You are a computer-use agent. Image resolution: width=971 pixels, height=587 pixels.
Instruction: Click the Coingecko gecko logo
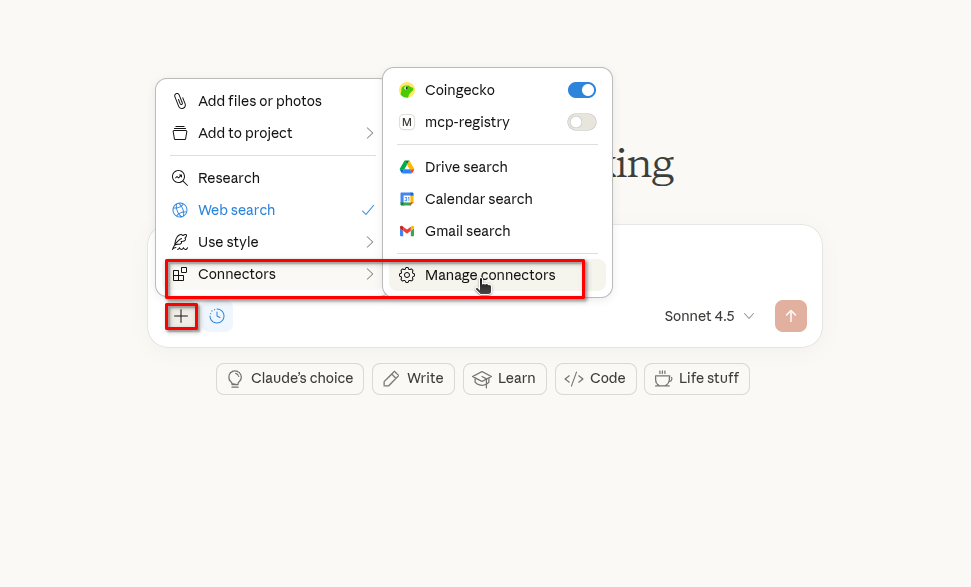click(407, 90)
